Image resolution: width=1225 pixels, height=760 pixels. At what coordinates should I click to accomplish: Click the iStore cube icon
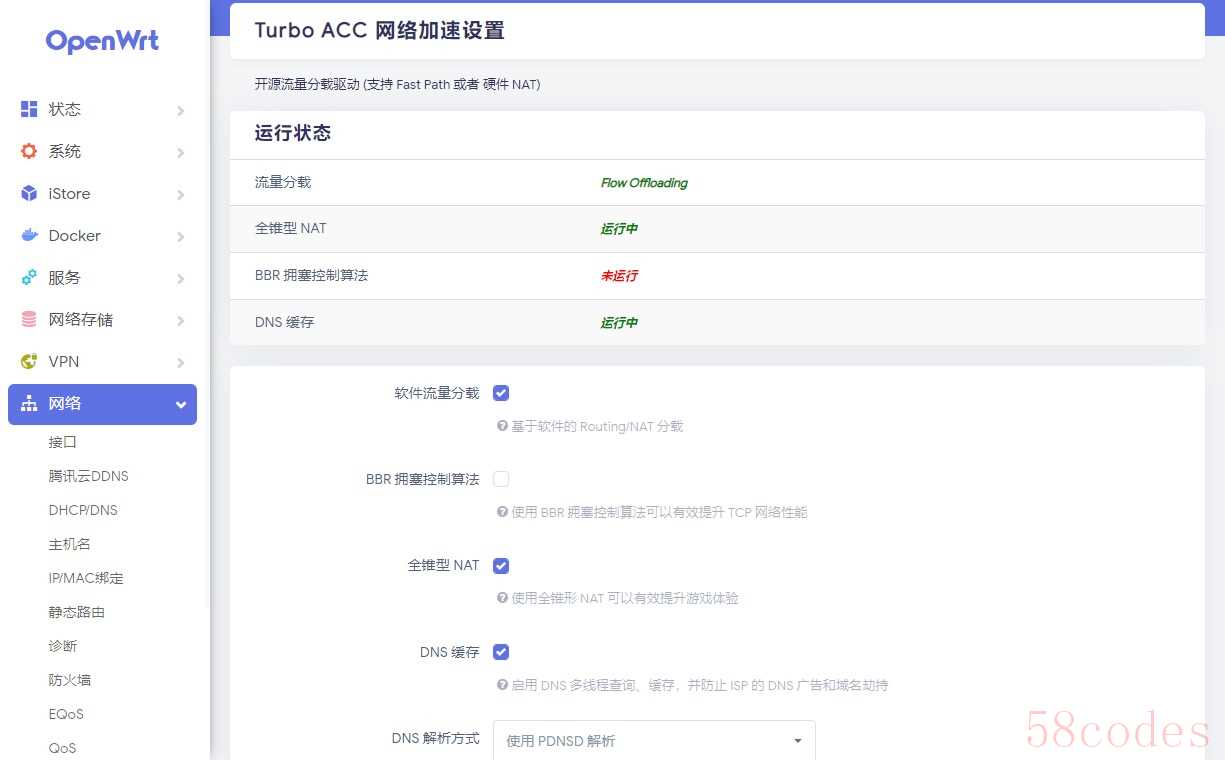tap(29, 193)
